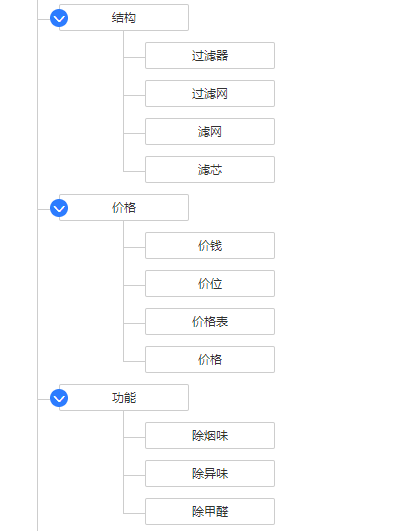Select the 价格 child node below 价格表

[210, 360]
